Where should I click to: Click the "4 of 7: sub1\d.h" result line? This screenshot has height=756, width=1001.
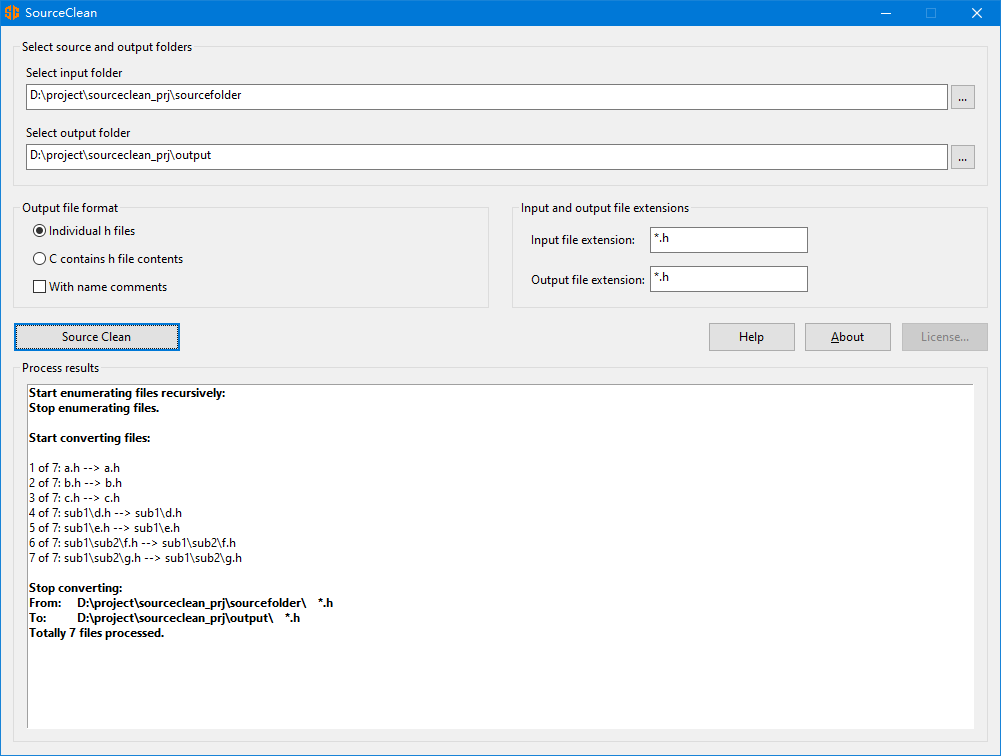(105, 513)
